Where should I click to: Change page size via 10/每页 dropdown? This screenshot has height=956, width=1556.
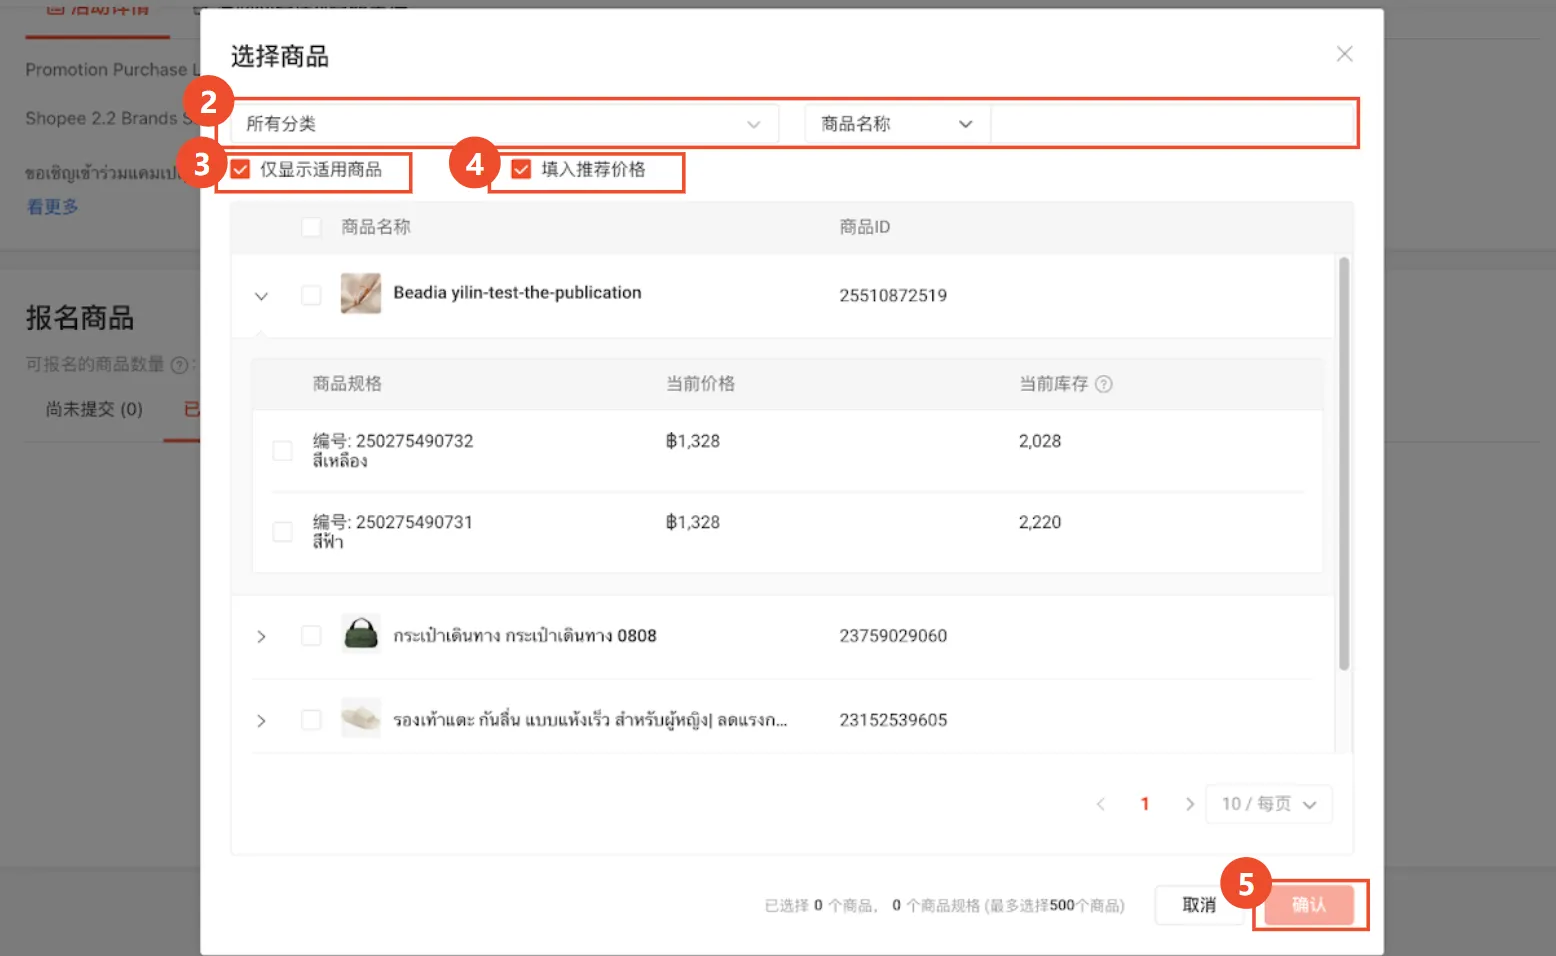pos(1268,803)
